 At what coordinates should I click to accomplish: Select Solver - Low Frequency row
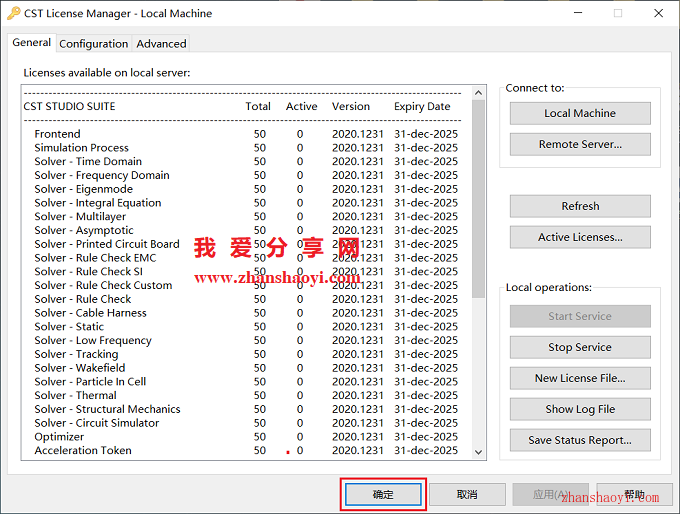click(x=246, y=340)
